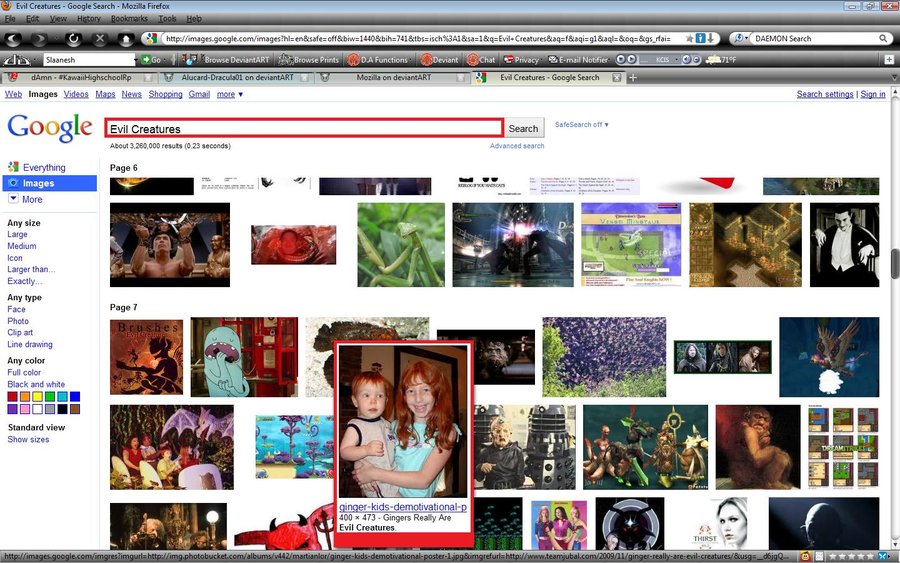Filter by Black and white

(36, 384)
